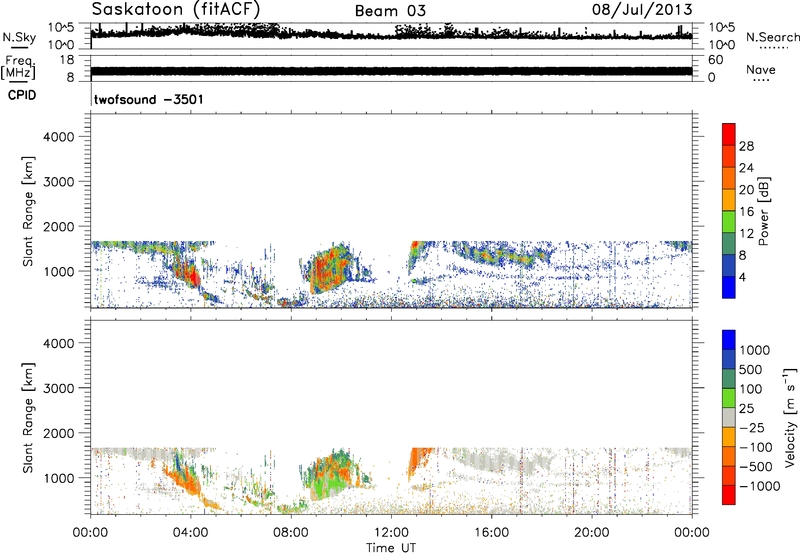Click the black frequency band in Freq. panel
The width and height of the screenshot is (800, 554).
[x=391, y=71]
